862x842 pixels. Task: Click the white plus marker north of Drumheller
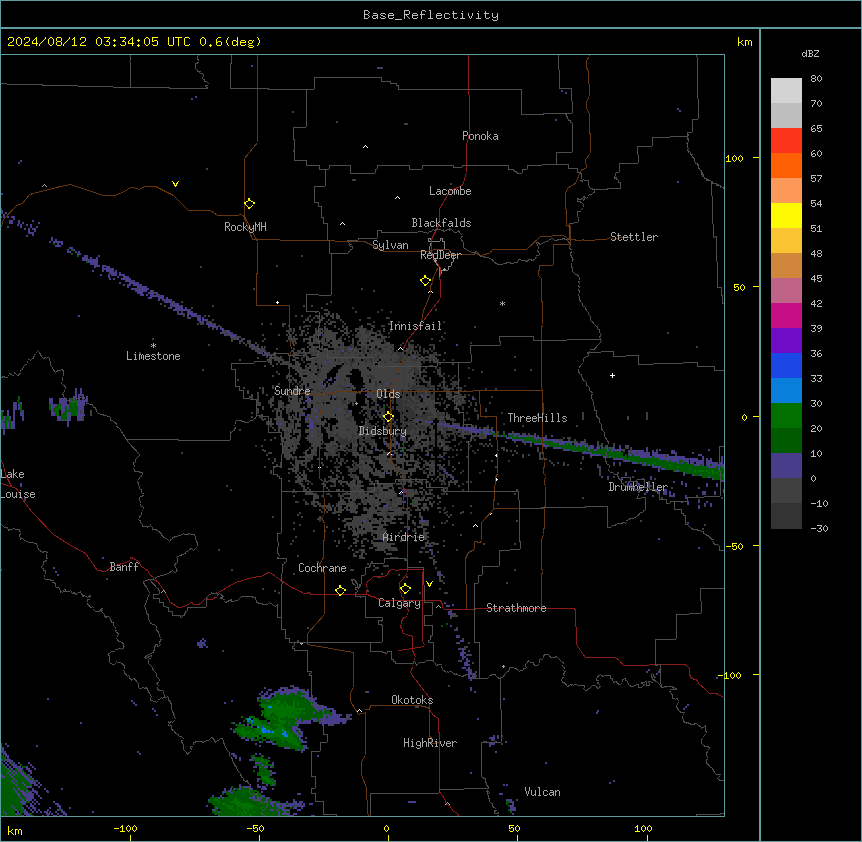tap(612, 375)
